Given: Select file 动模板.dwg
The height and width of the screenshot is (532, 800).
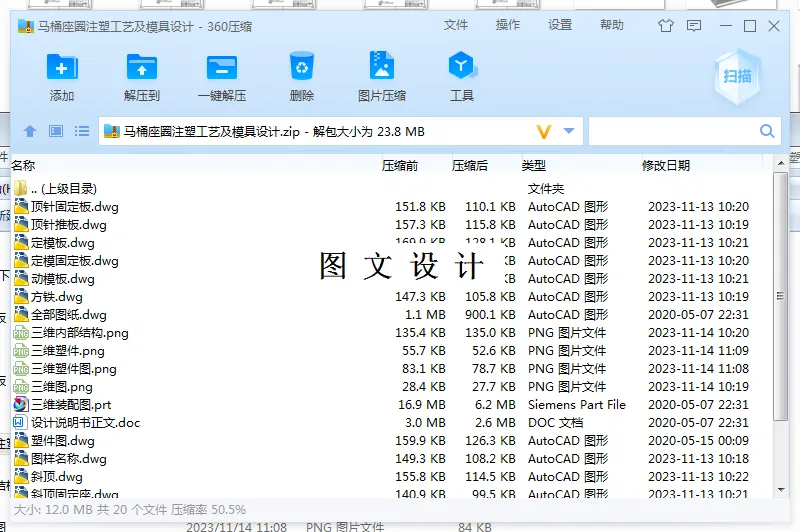Looking at the screenshot, I should pos(391,278).
